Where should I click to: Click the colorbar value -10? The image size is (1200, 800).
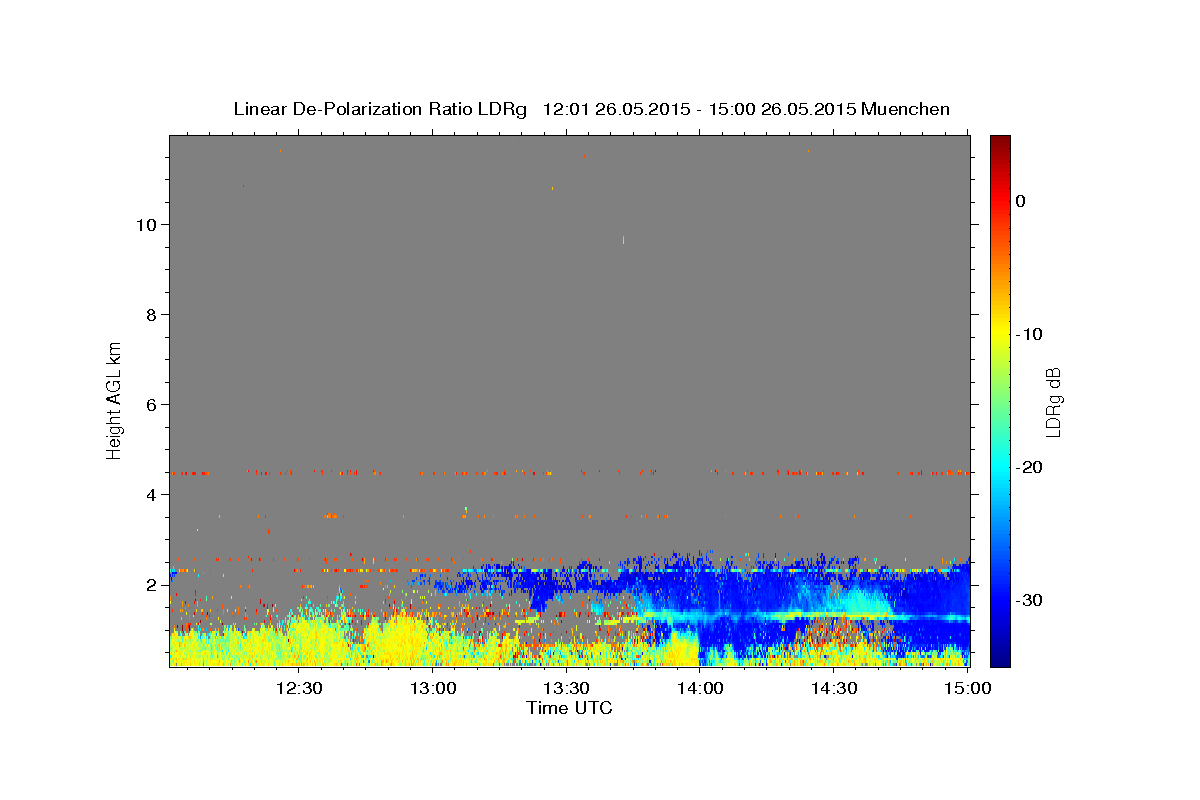(1030, 334)
